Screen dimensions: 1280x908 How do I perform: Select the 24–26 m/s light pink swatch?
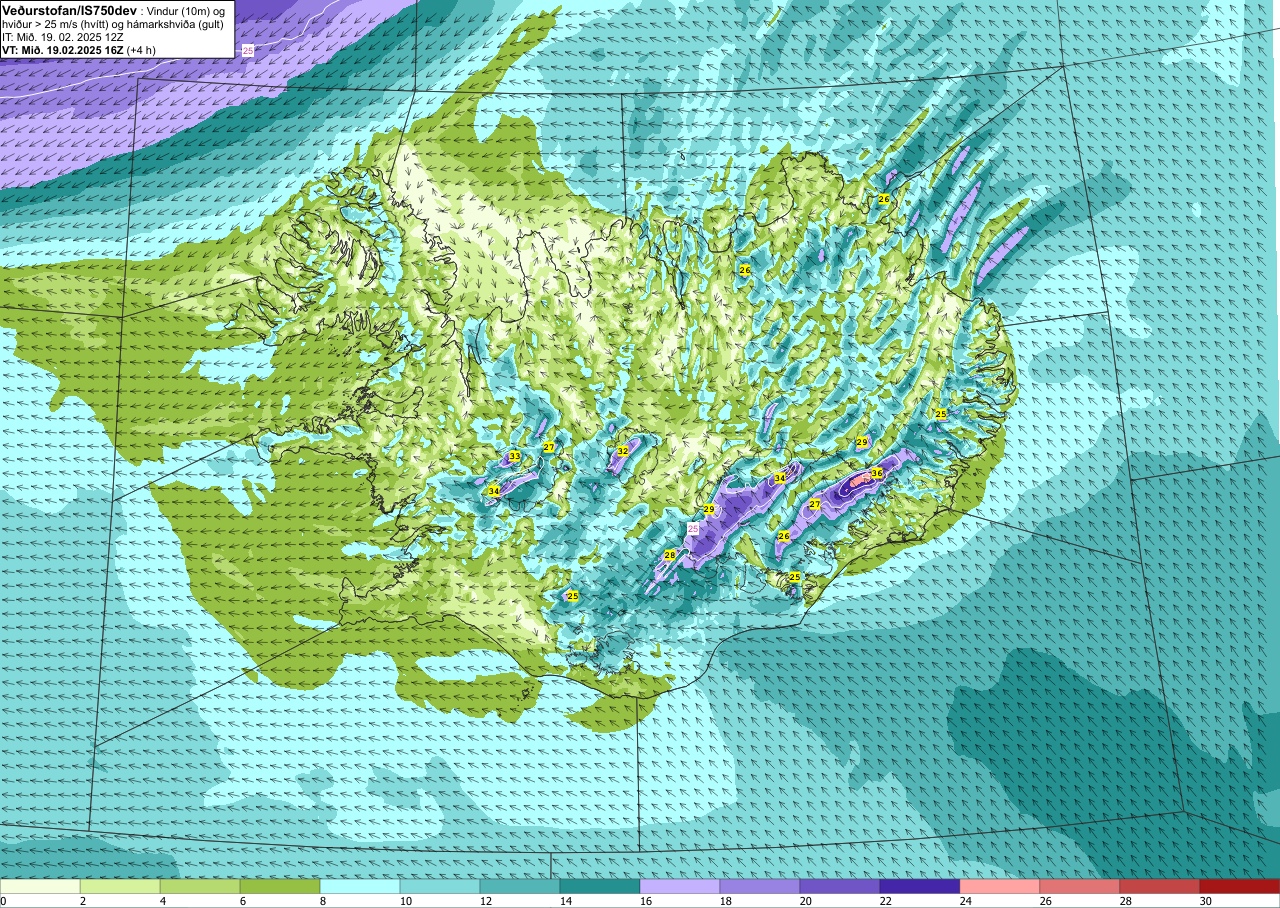click(1000, 886)
